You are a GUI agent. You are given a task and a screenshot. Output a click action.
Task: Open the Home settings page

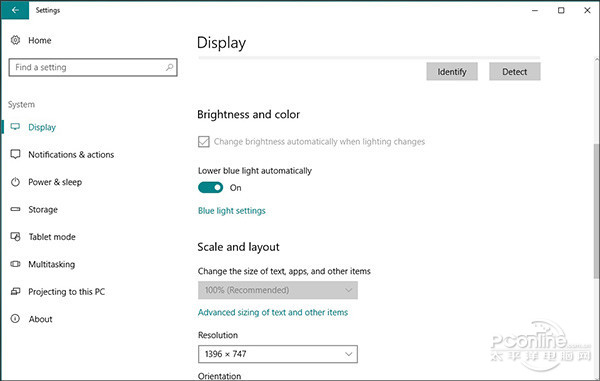[40, 40]
